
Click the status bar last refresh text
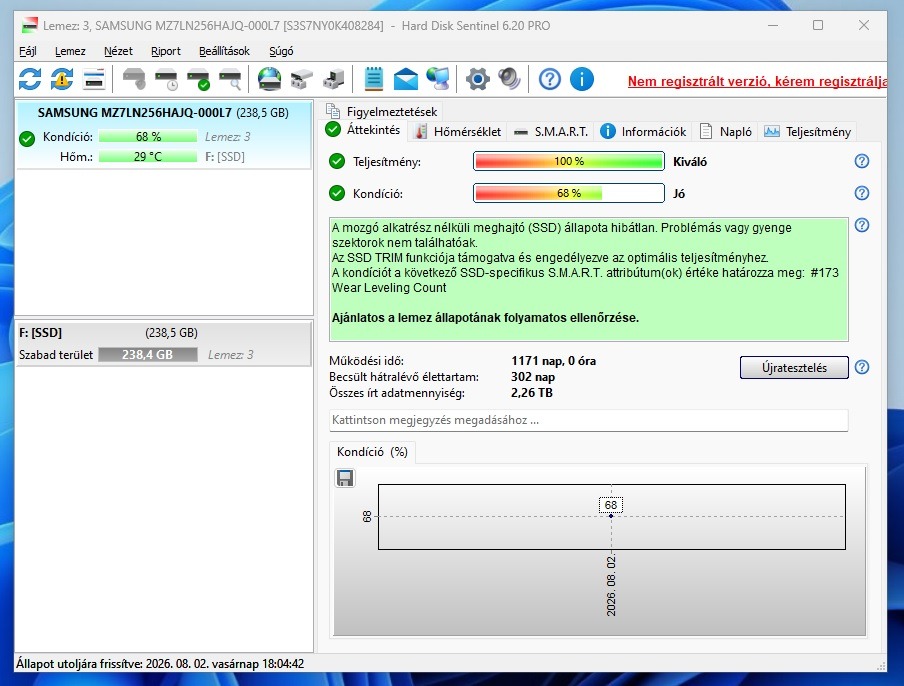click(x=160, y=664)
